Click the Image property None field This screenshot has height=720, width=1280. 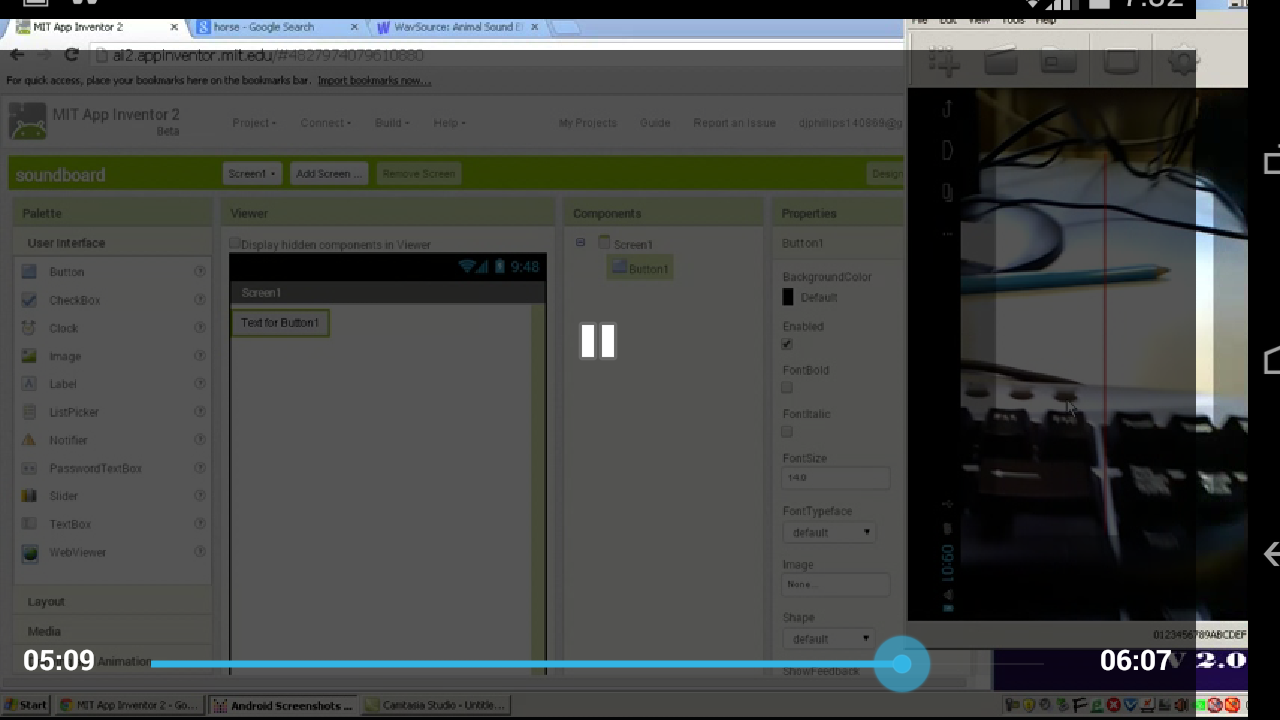tap(835, 584)
